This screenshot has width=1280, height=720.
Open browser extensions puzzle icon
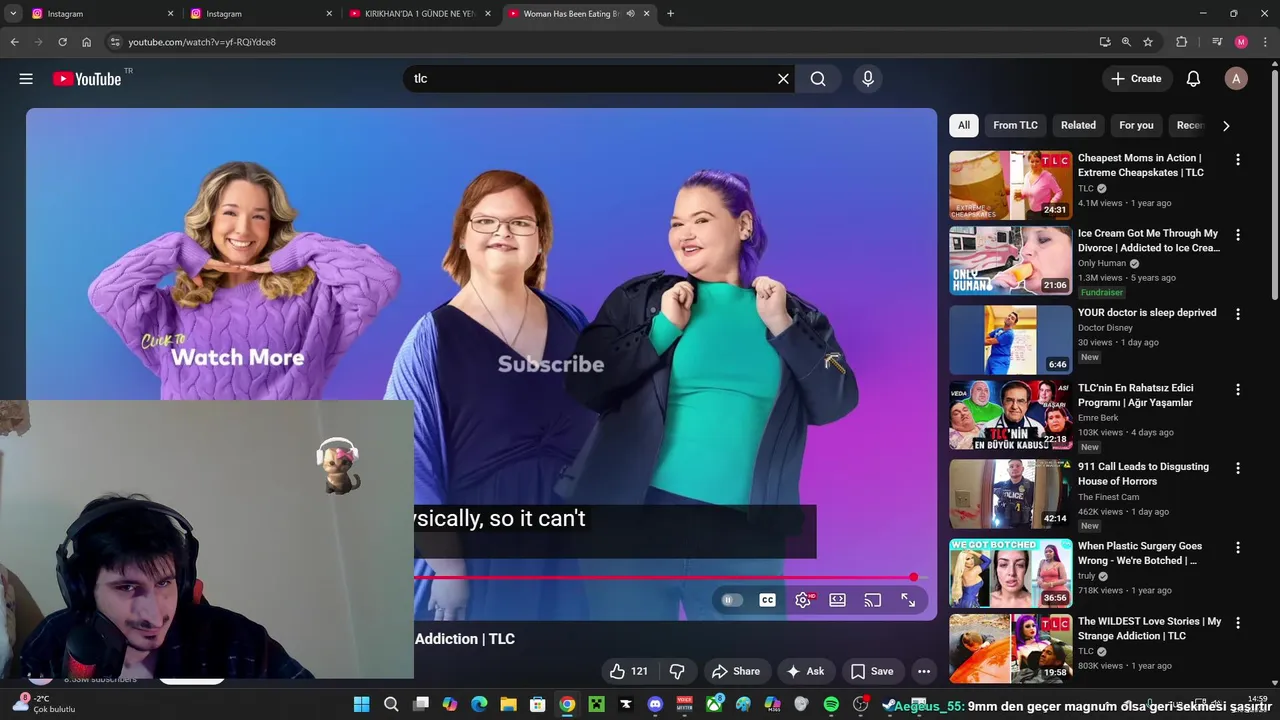(x=1181, y=42)
